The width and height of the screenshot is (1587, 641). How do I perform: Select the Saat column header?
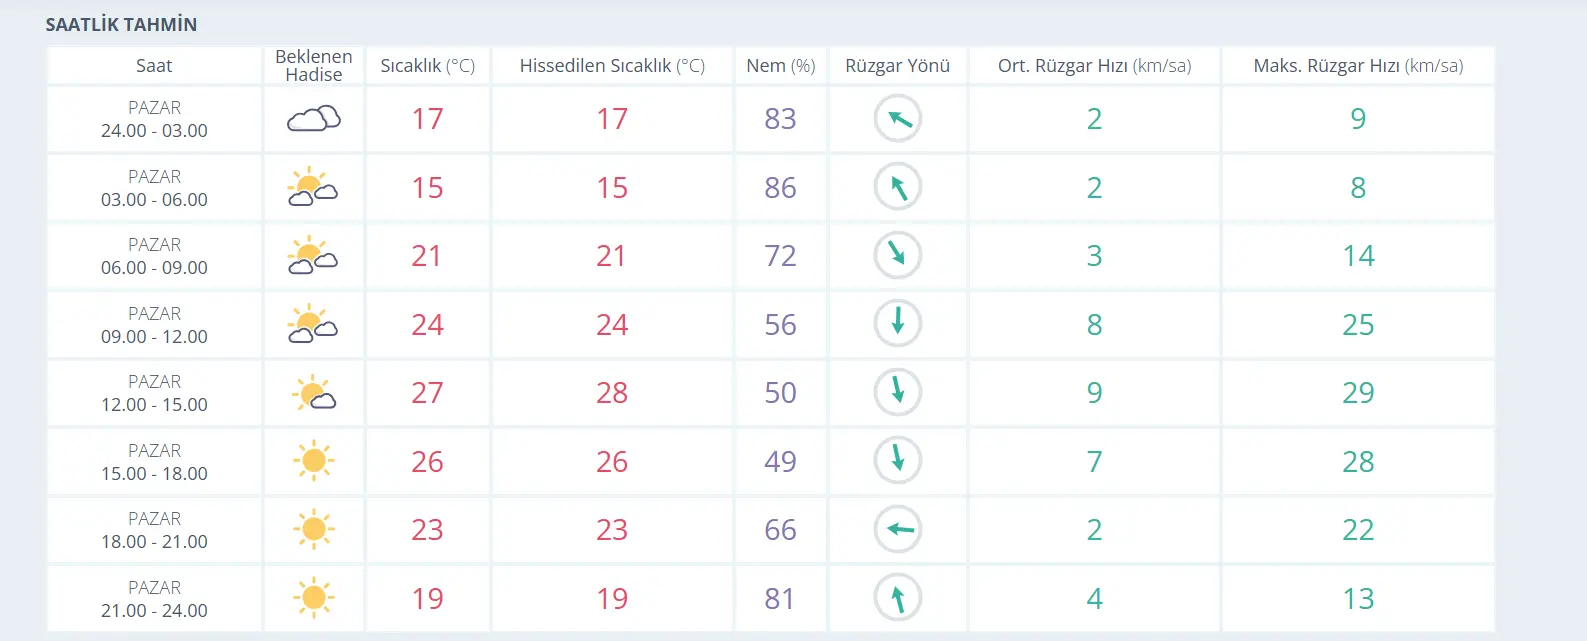[x=154, y=65]
